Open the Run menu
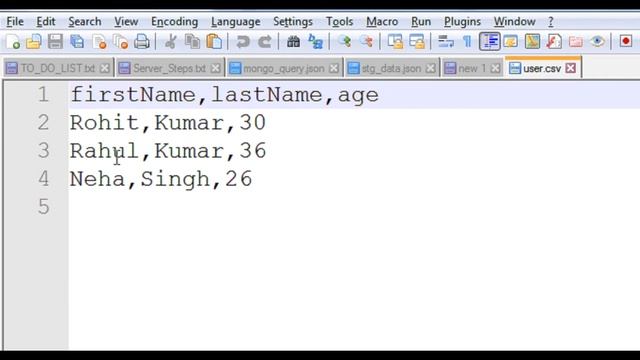The image size is (640, 360). 421,22
